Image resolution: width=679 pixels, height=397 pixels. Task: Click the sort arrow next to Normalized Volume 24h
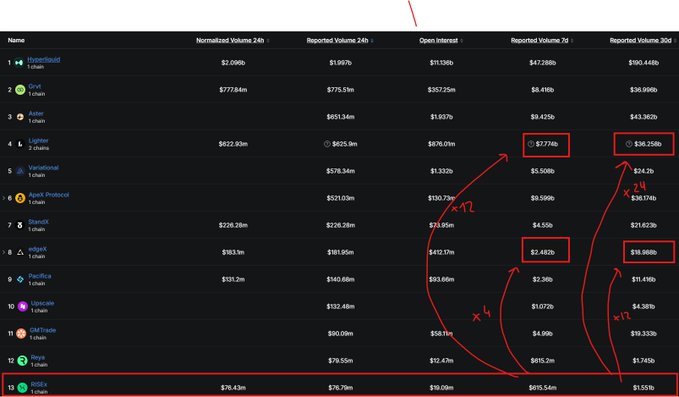(268, 41)
